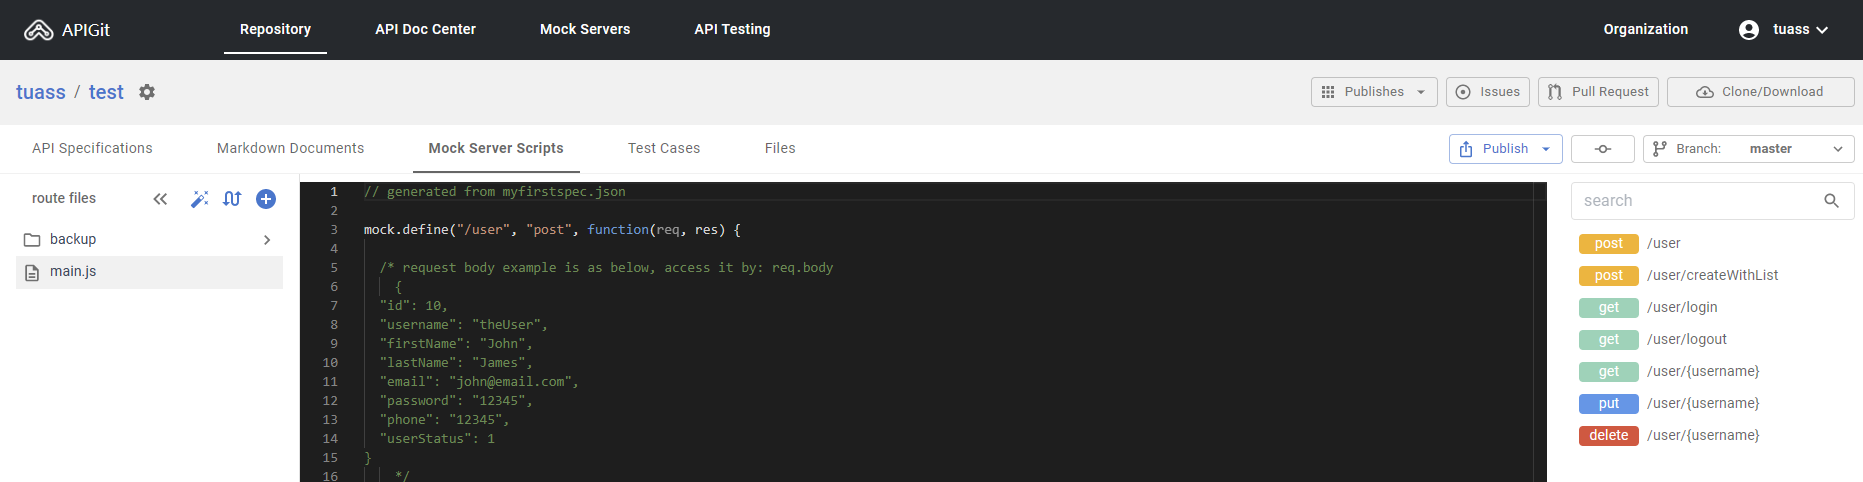Click the Pull Request button
1863x482 pixels.
coord(1598,92)
